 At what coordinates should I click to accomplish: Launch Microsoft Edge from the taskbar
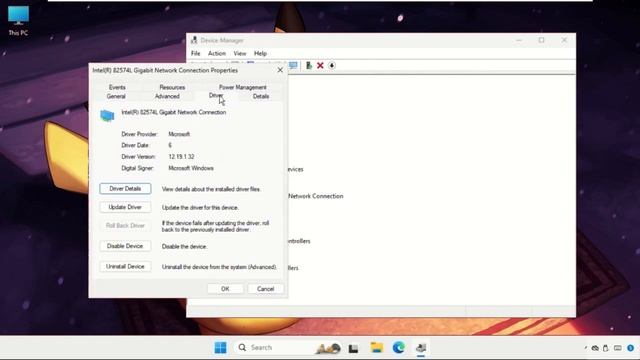click(x=399, y=348)
